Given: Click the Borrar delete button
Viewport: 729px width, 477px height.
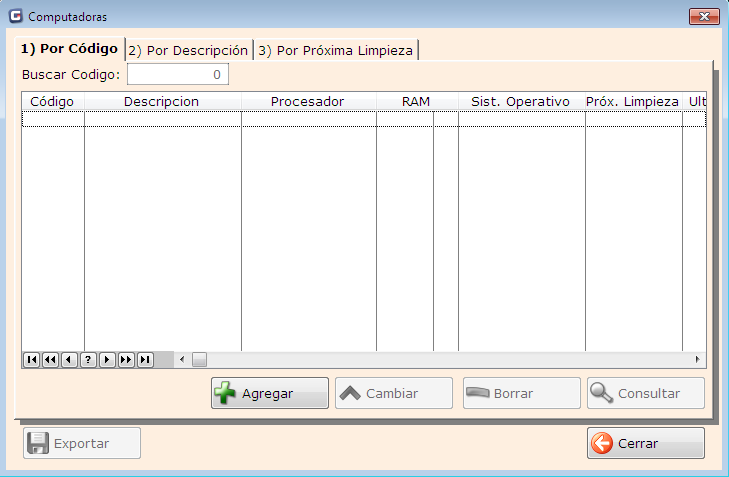Looking at the screenshot, I should [x=521, y=393].
